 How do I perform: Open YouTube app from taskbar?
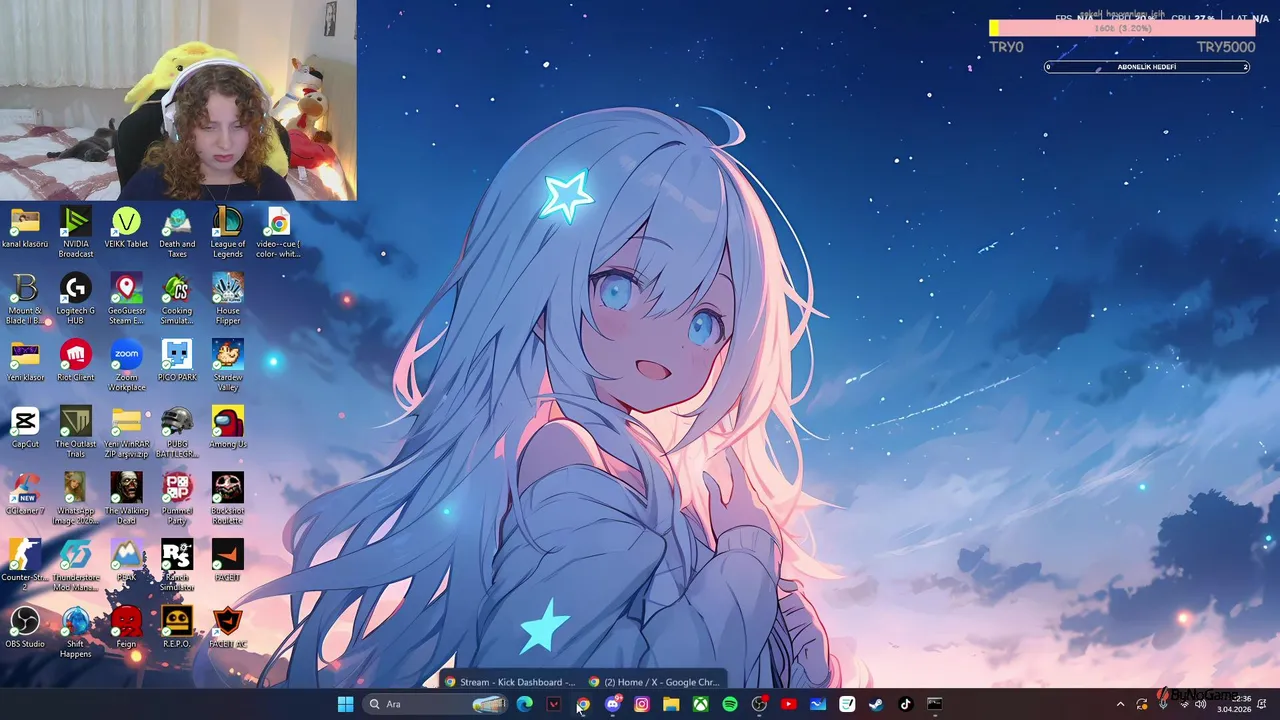click(x=789, y=704)
